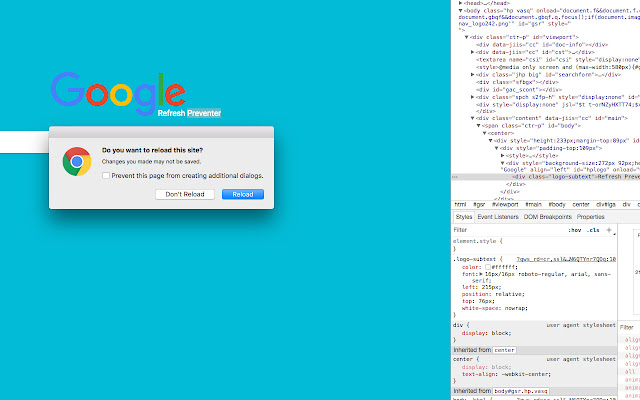Click the Refresh Preventer subtext on the page
The image size is (640, 400).
click(189, 113)
